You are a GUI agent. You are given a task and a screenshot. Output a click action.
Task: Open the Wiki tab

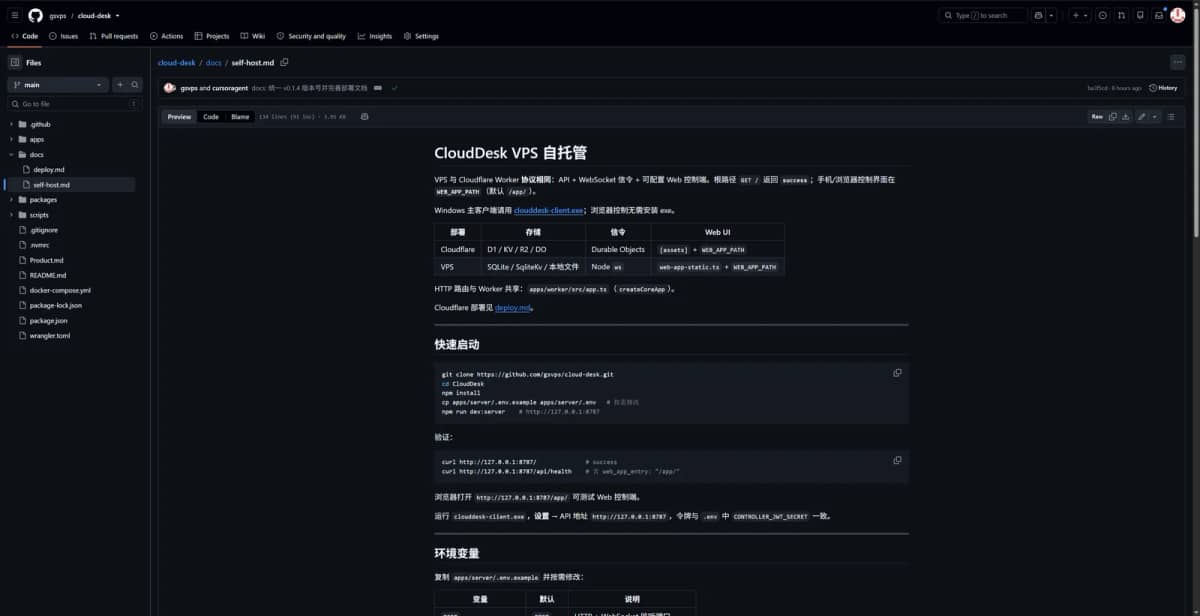253,36
